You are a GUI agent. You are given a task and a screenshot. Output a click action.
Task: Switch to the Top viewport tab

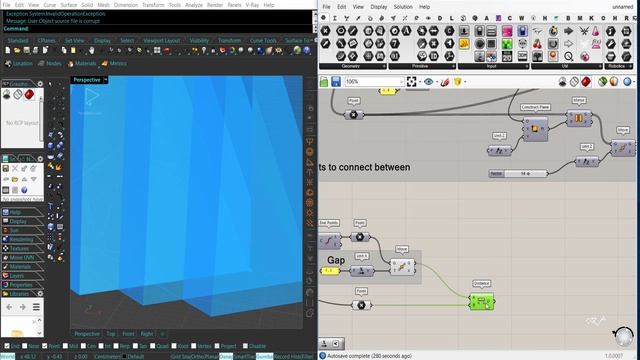(111, 334)
